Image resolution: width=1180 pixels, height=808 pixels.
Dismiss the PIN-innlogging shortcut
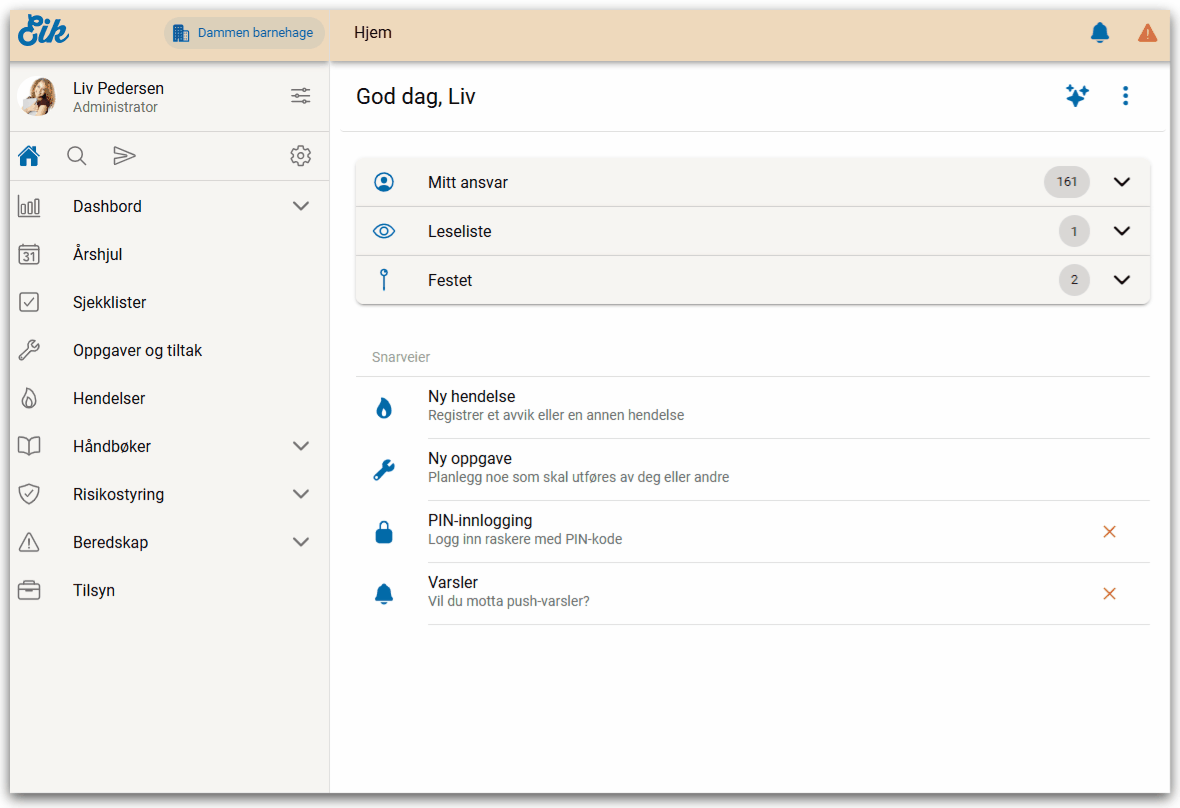click(x=1109, y=532)
